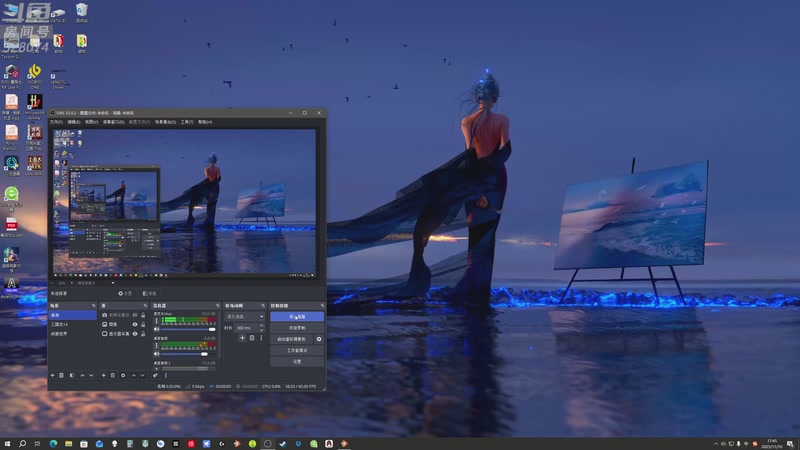Toggle 工作室模式 (Studio Mode) button

tap(297, 351)
